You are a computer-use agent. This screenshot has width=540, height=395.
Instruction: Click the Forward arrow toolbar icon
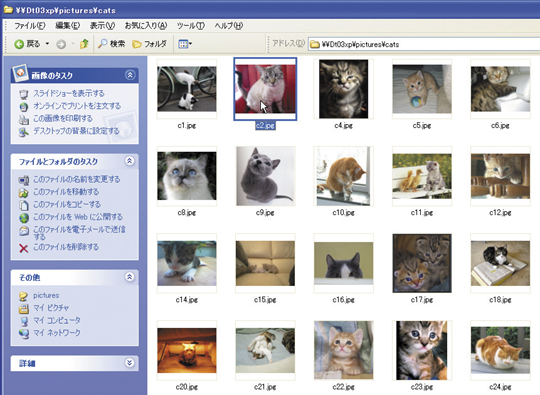tap(61, 44)
